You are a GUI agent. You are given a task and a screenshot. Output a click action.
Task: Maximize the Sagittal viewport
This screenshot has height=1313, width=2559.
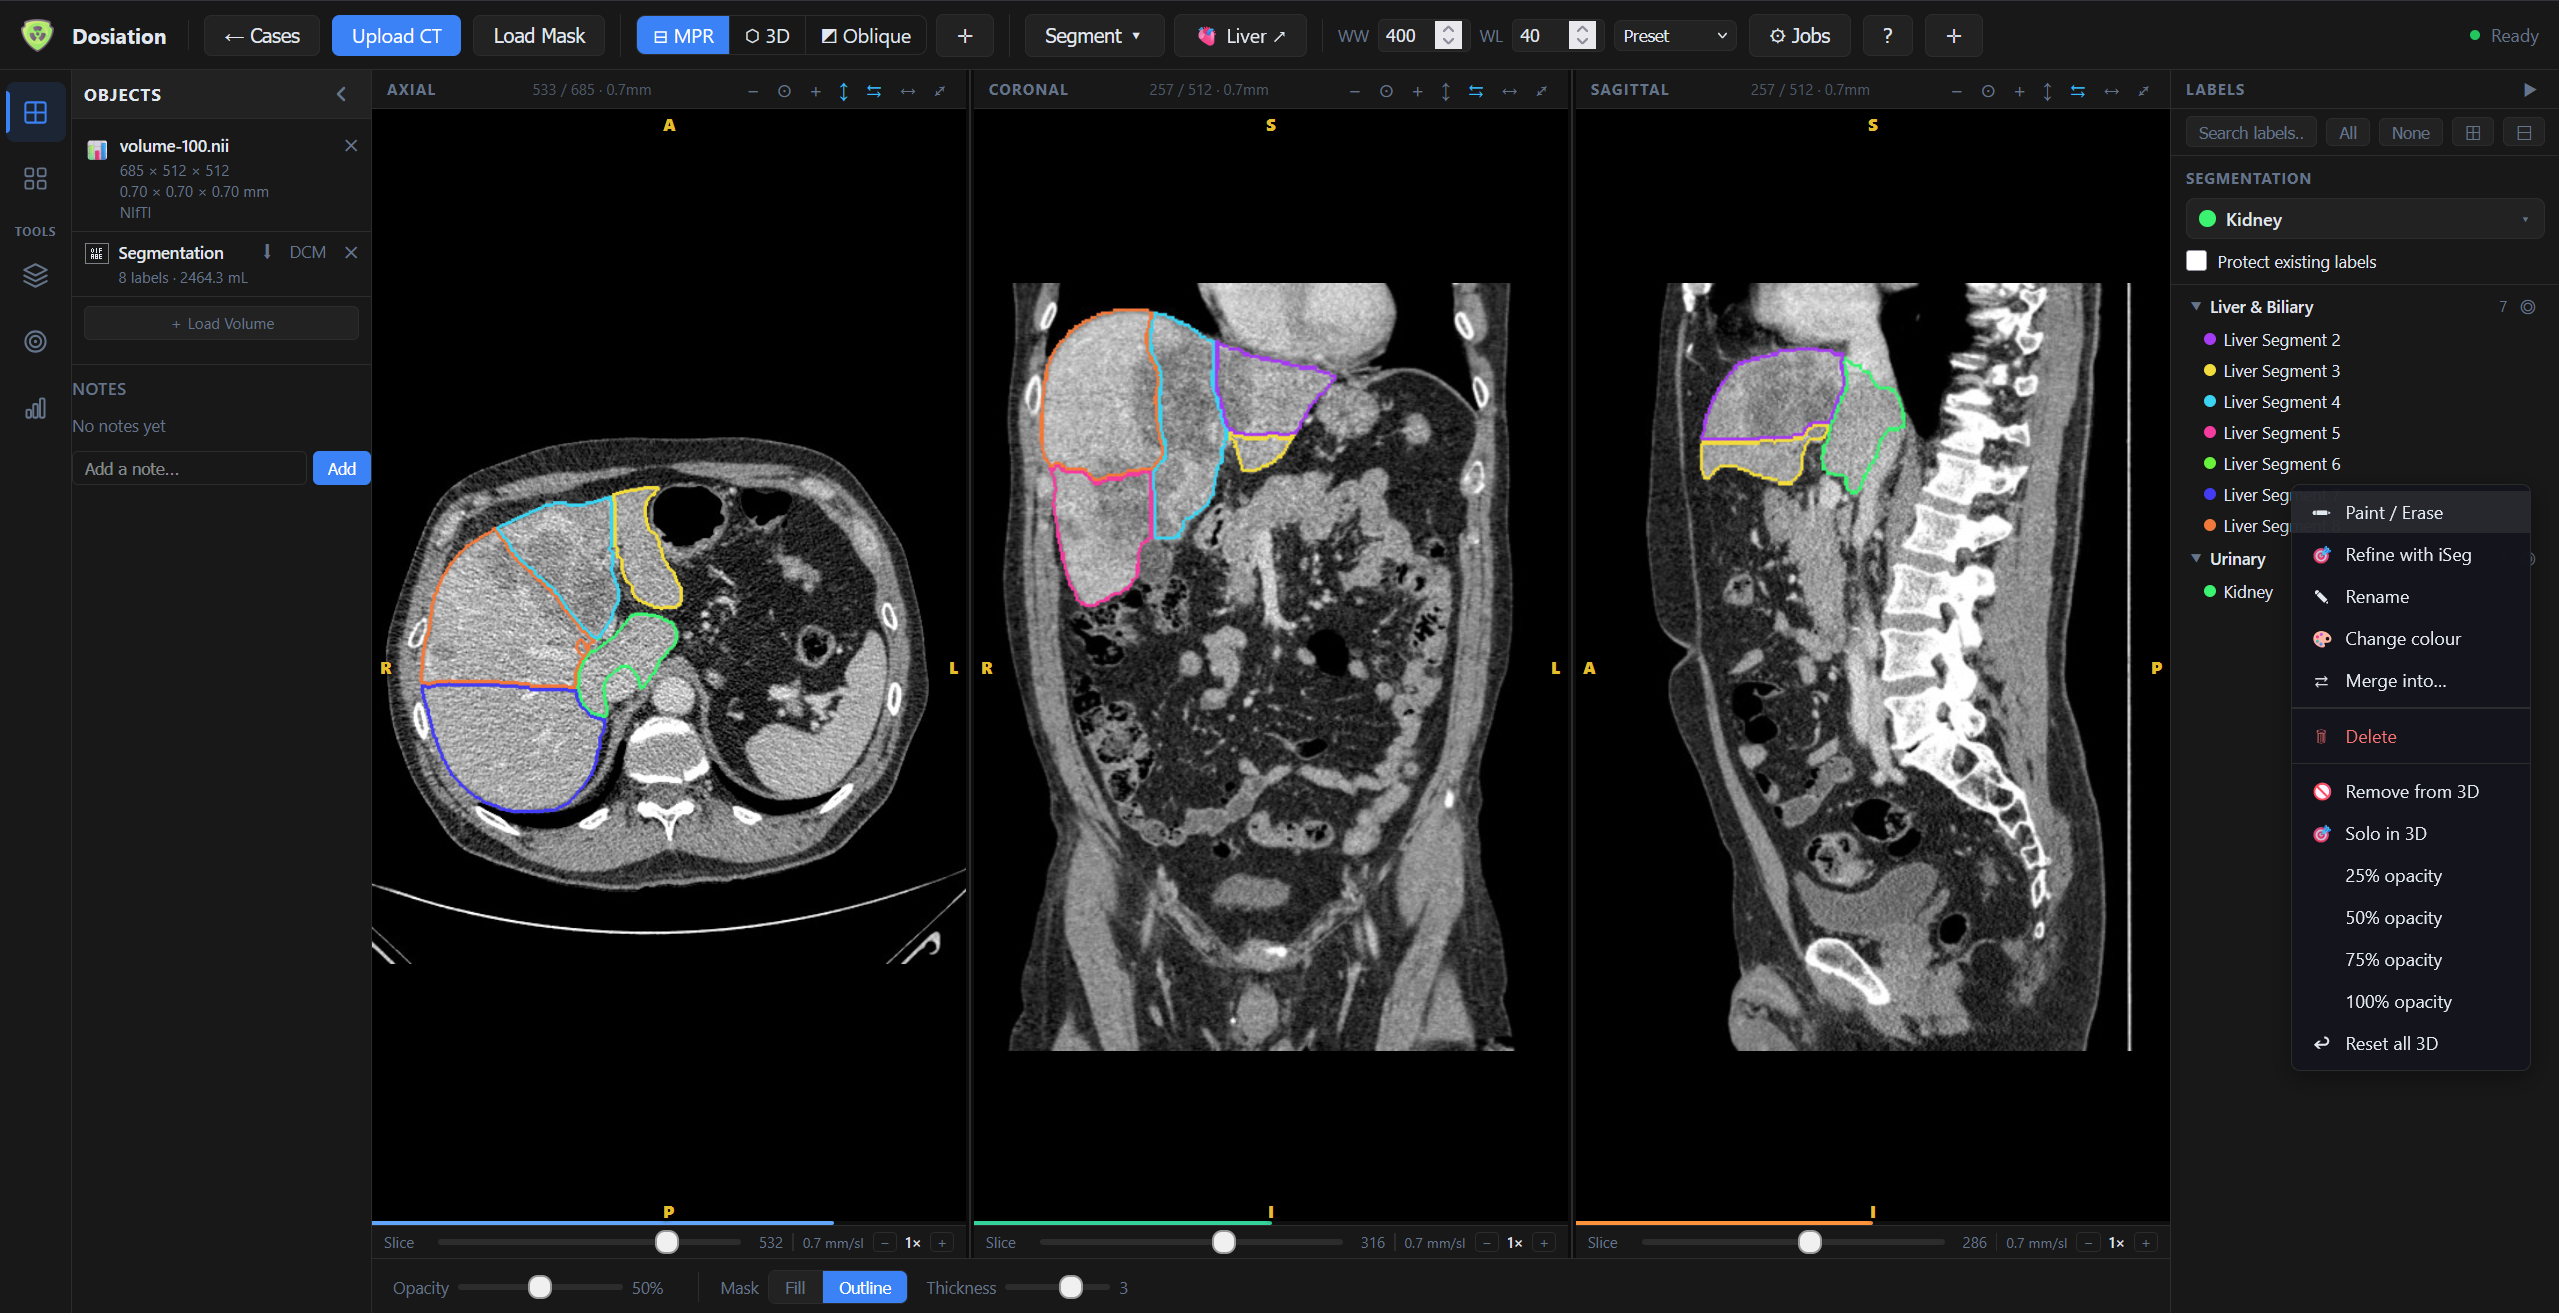2144,91
